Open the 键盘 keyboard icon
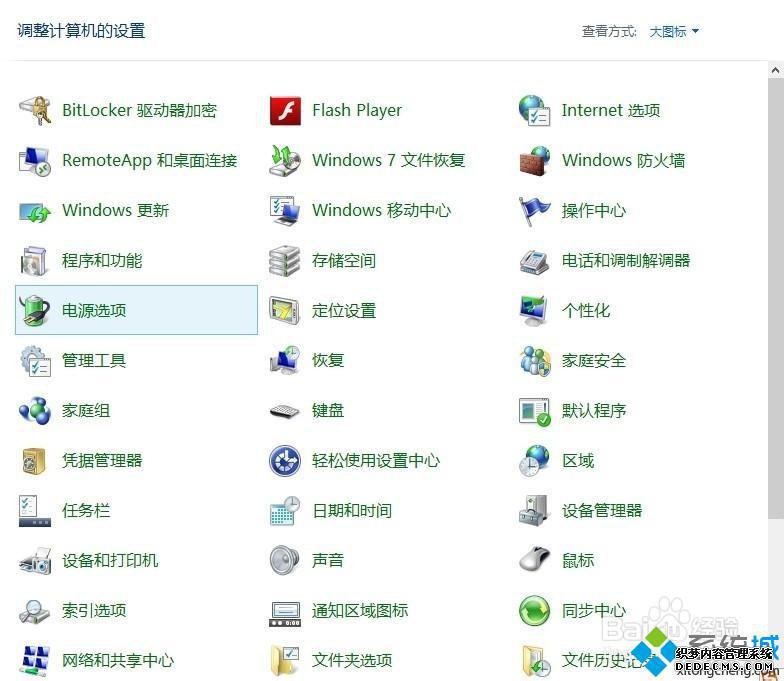This screenshot has height=681, width=784. click(285, 410)
